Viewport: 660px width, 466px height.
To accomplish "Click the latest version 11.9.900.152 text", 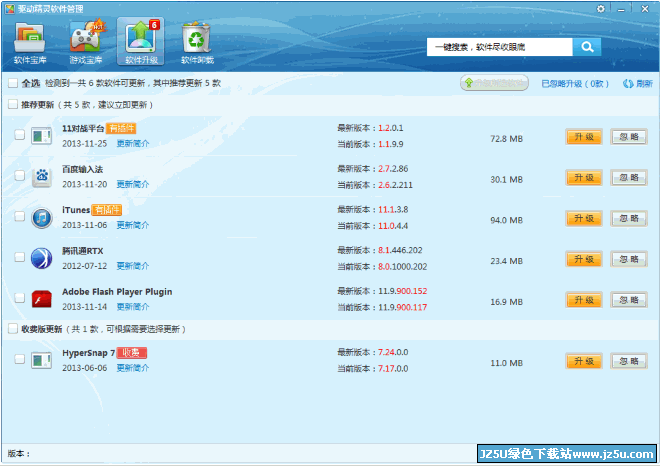I will pyautogui.click(x=402, y=291).
